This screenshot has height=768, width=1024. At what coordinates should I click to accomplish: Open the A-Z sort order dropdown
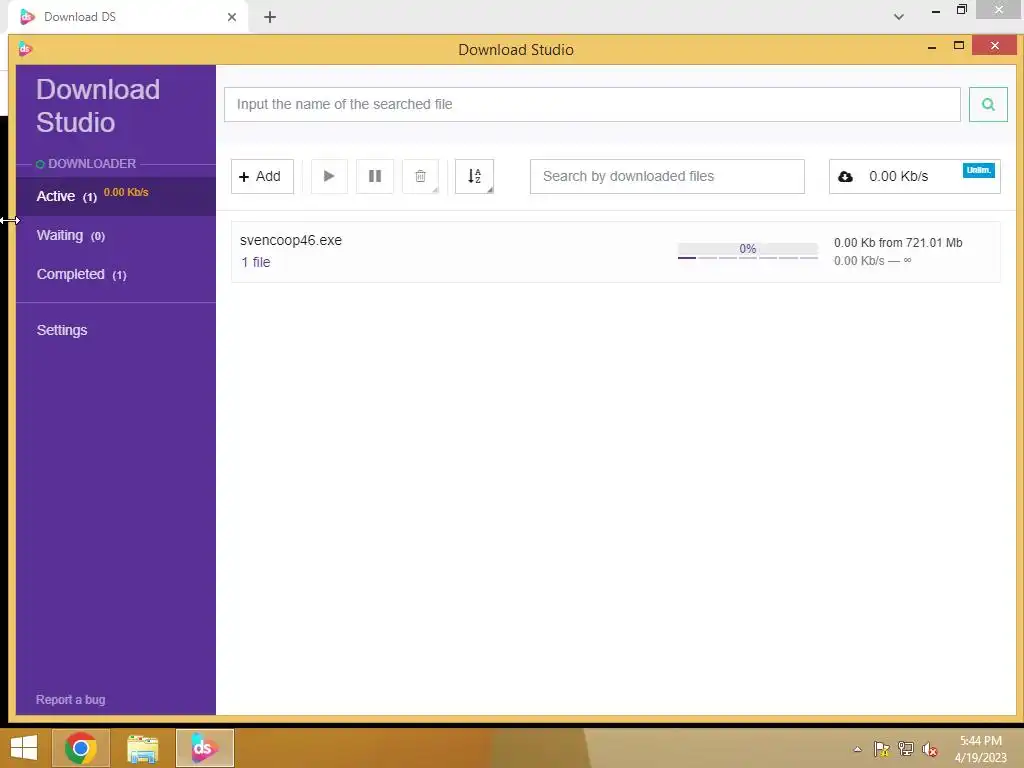tap(475, 176)
